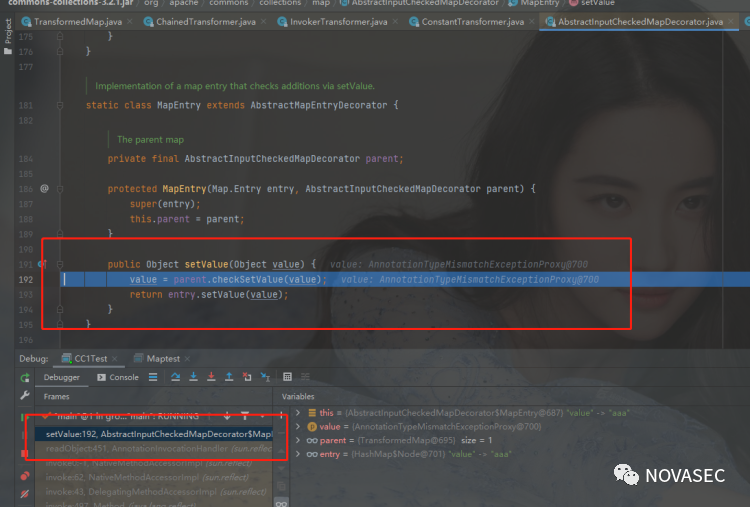
Task: Click the green Resume Program icon
Action: point(23,418)
